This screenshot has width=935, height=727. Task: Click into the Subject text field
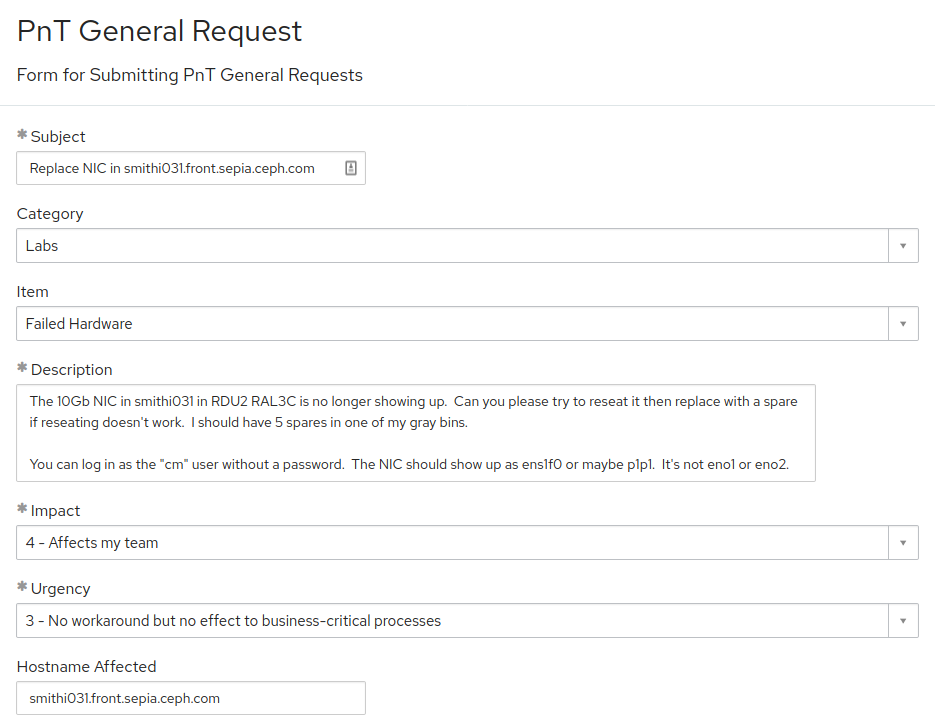point(180,168)
